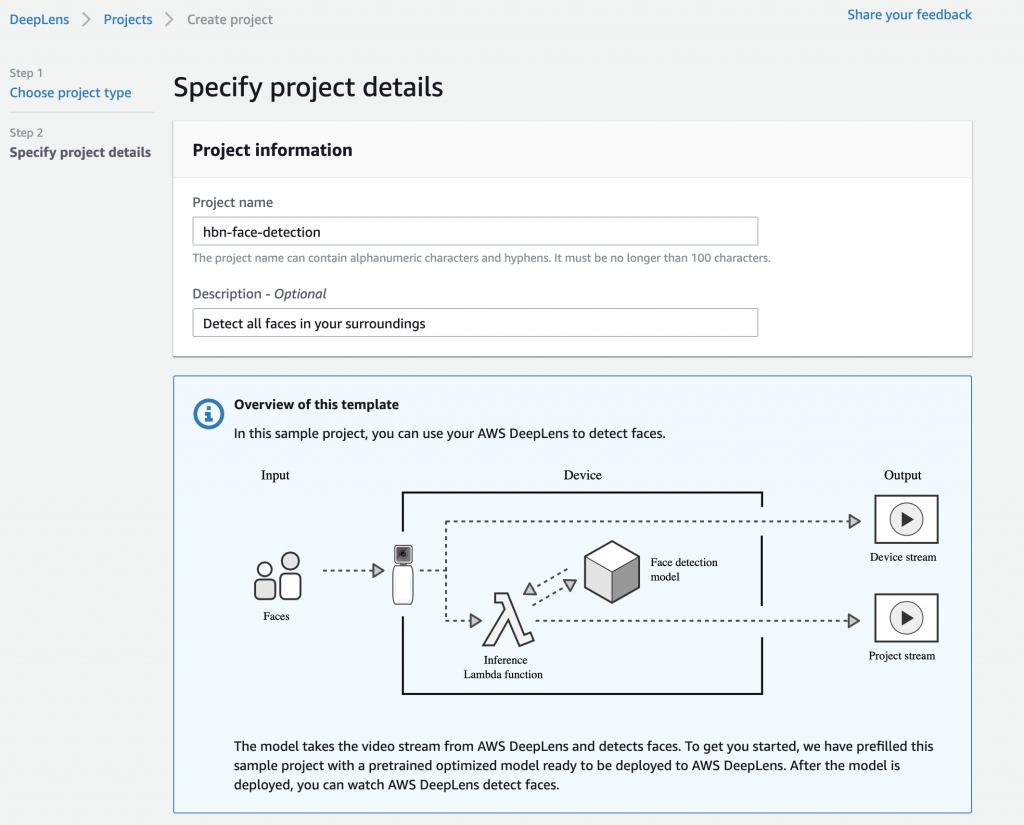Viewport: 1024px width, 825px height.
Task: Click the Face detection model cube icon
Action: (x=612, y=572)
